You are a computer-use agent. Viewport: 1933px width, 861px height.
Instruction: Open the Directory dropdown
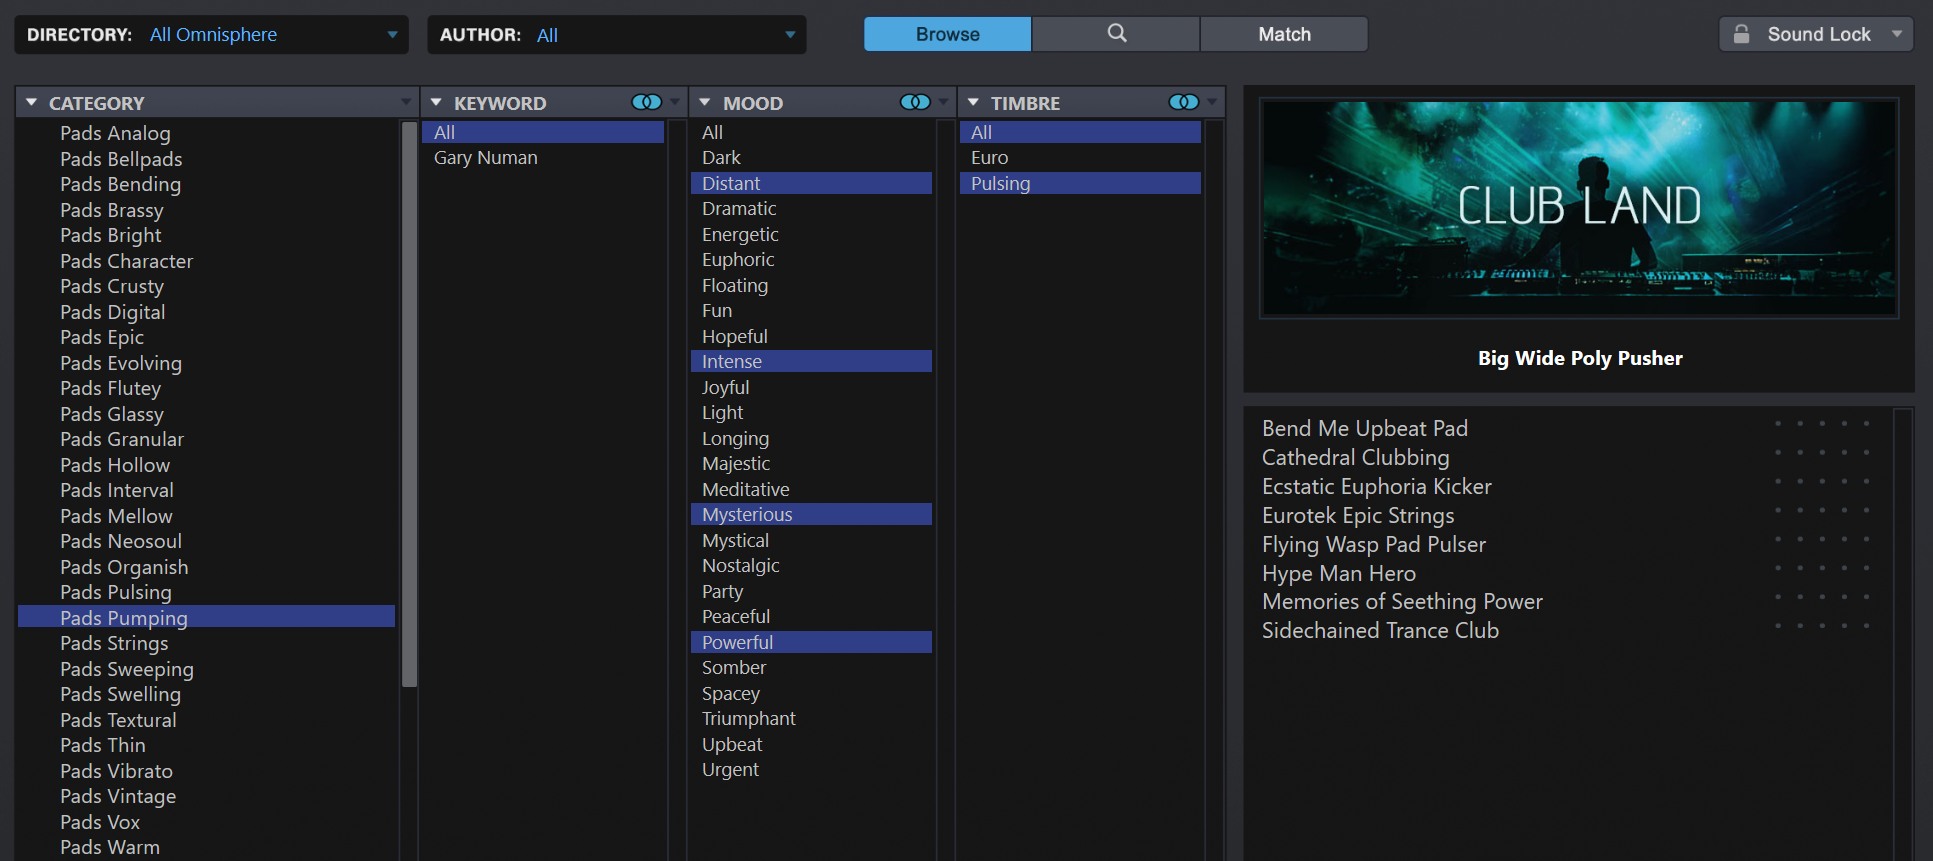pyautogui.click(x=392, y=35)
